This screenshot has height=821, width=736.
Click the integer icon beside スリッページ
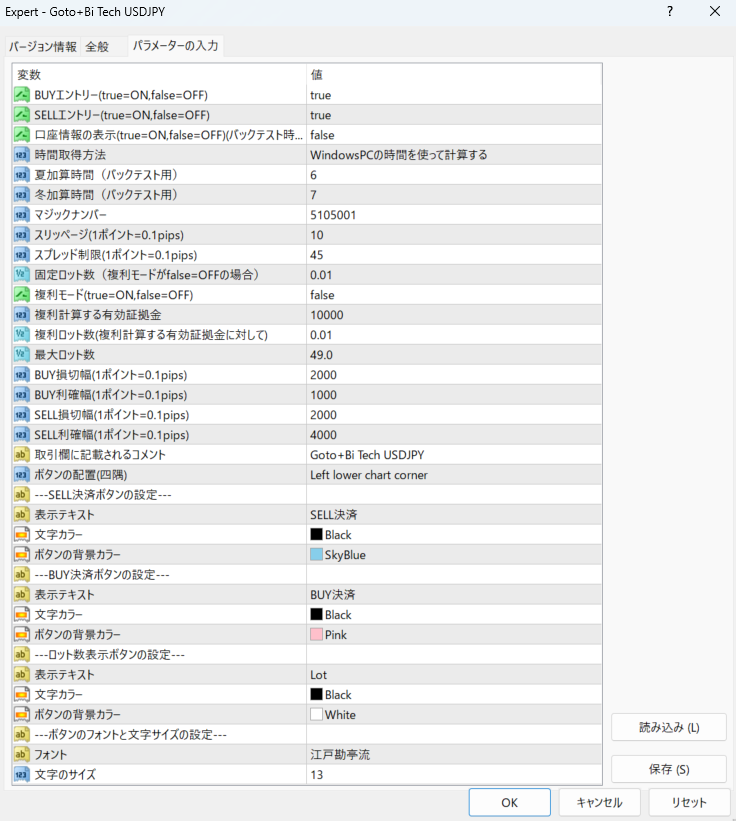click(21, 235)
